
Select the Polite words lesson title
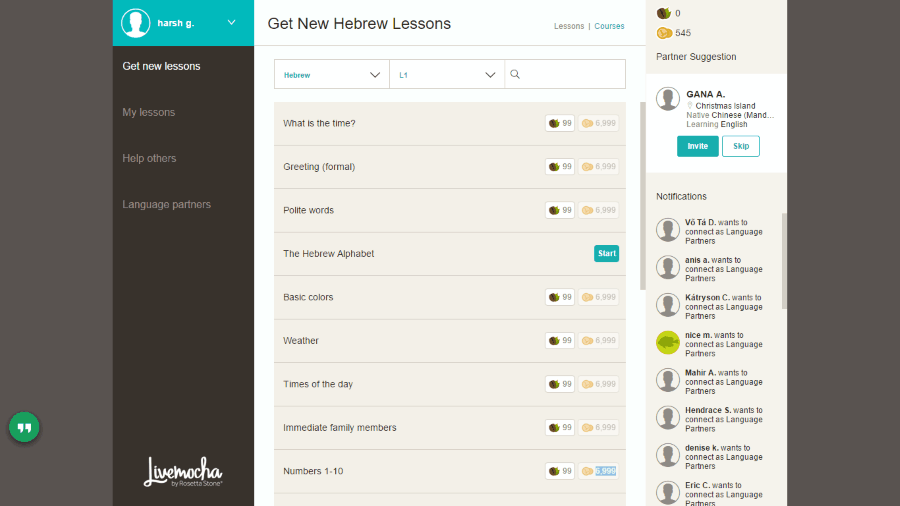[308, 210]
